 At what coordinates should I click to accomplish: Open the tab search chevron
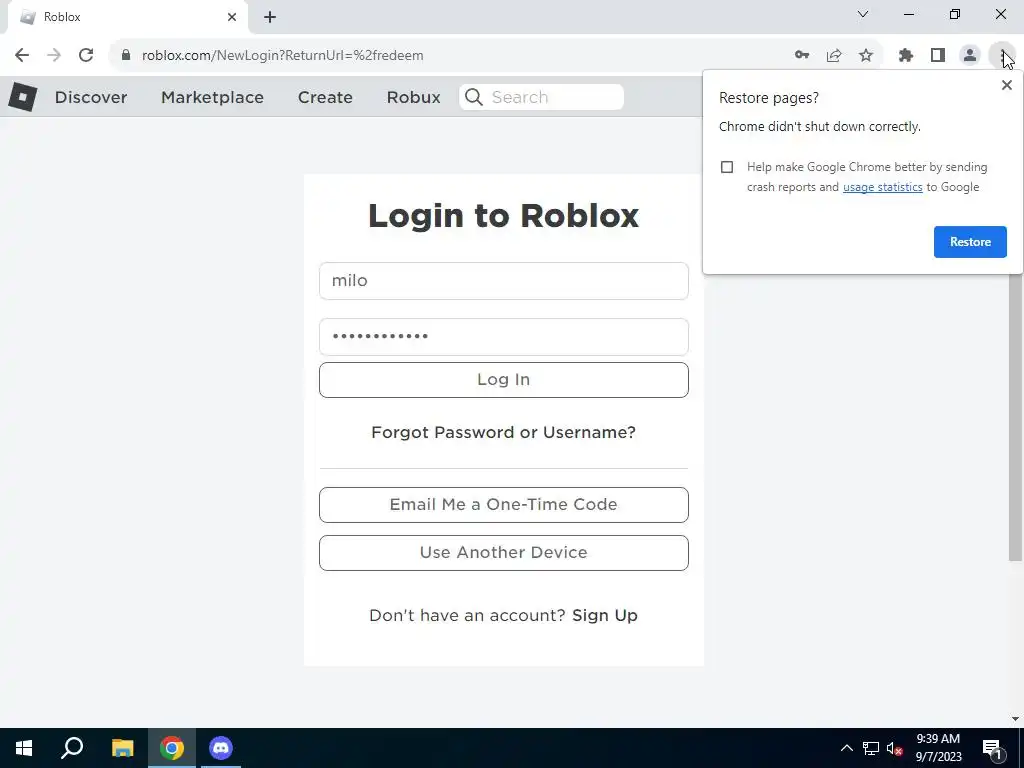[863, 14]
